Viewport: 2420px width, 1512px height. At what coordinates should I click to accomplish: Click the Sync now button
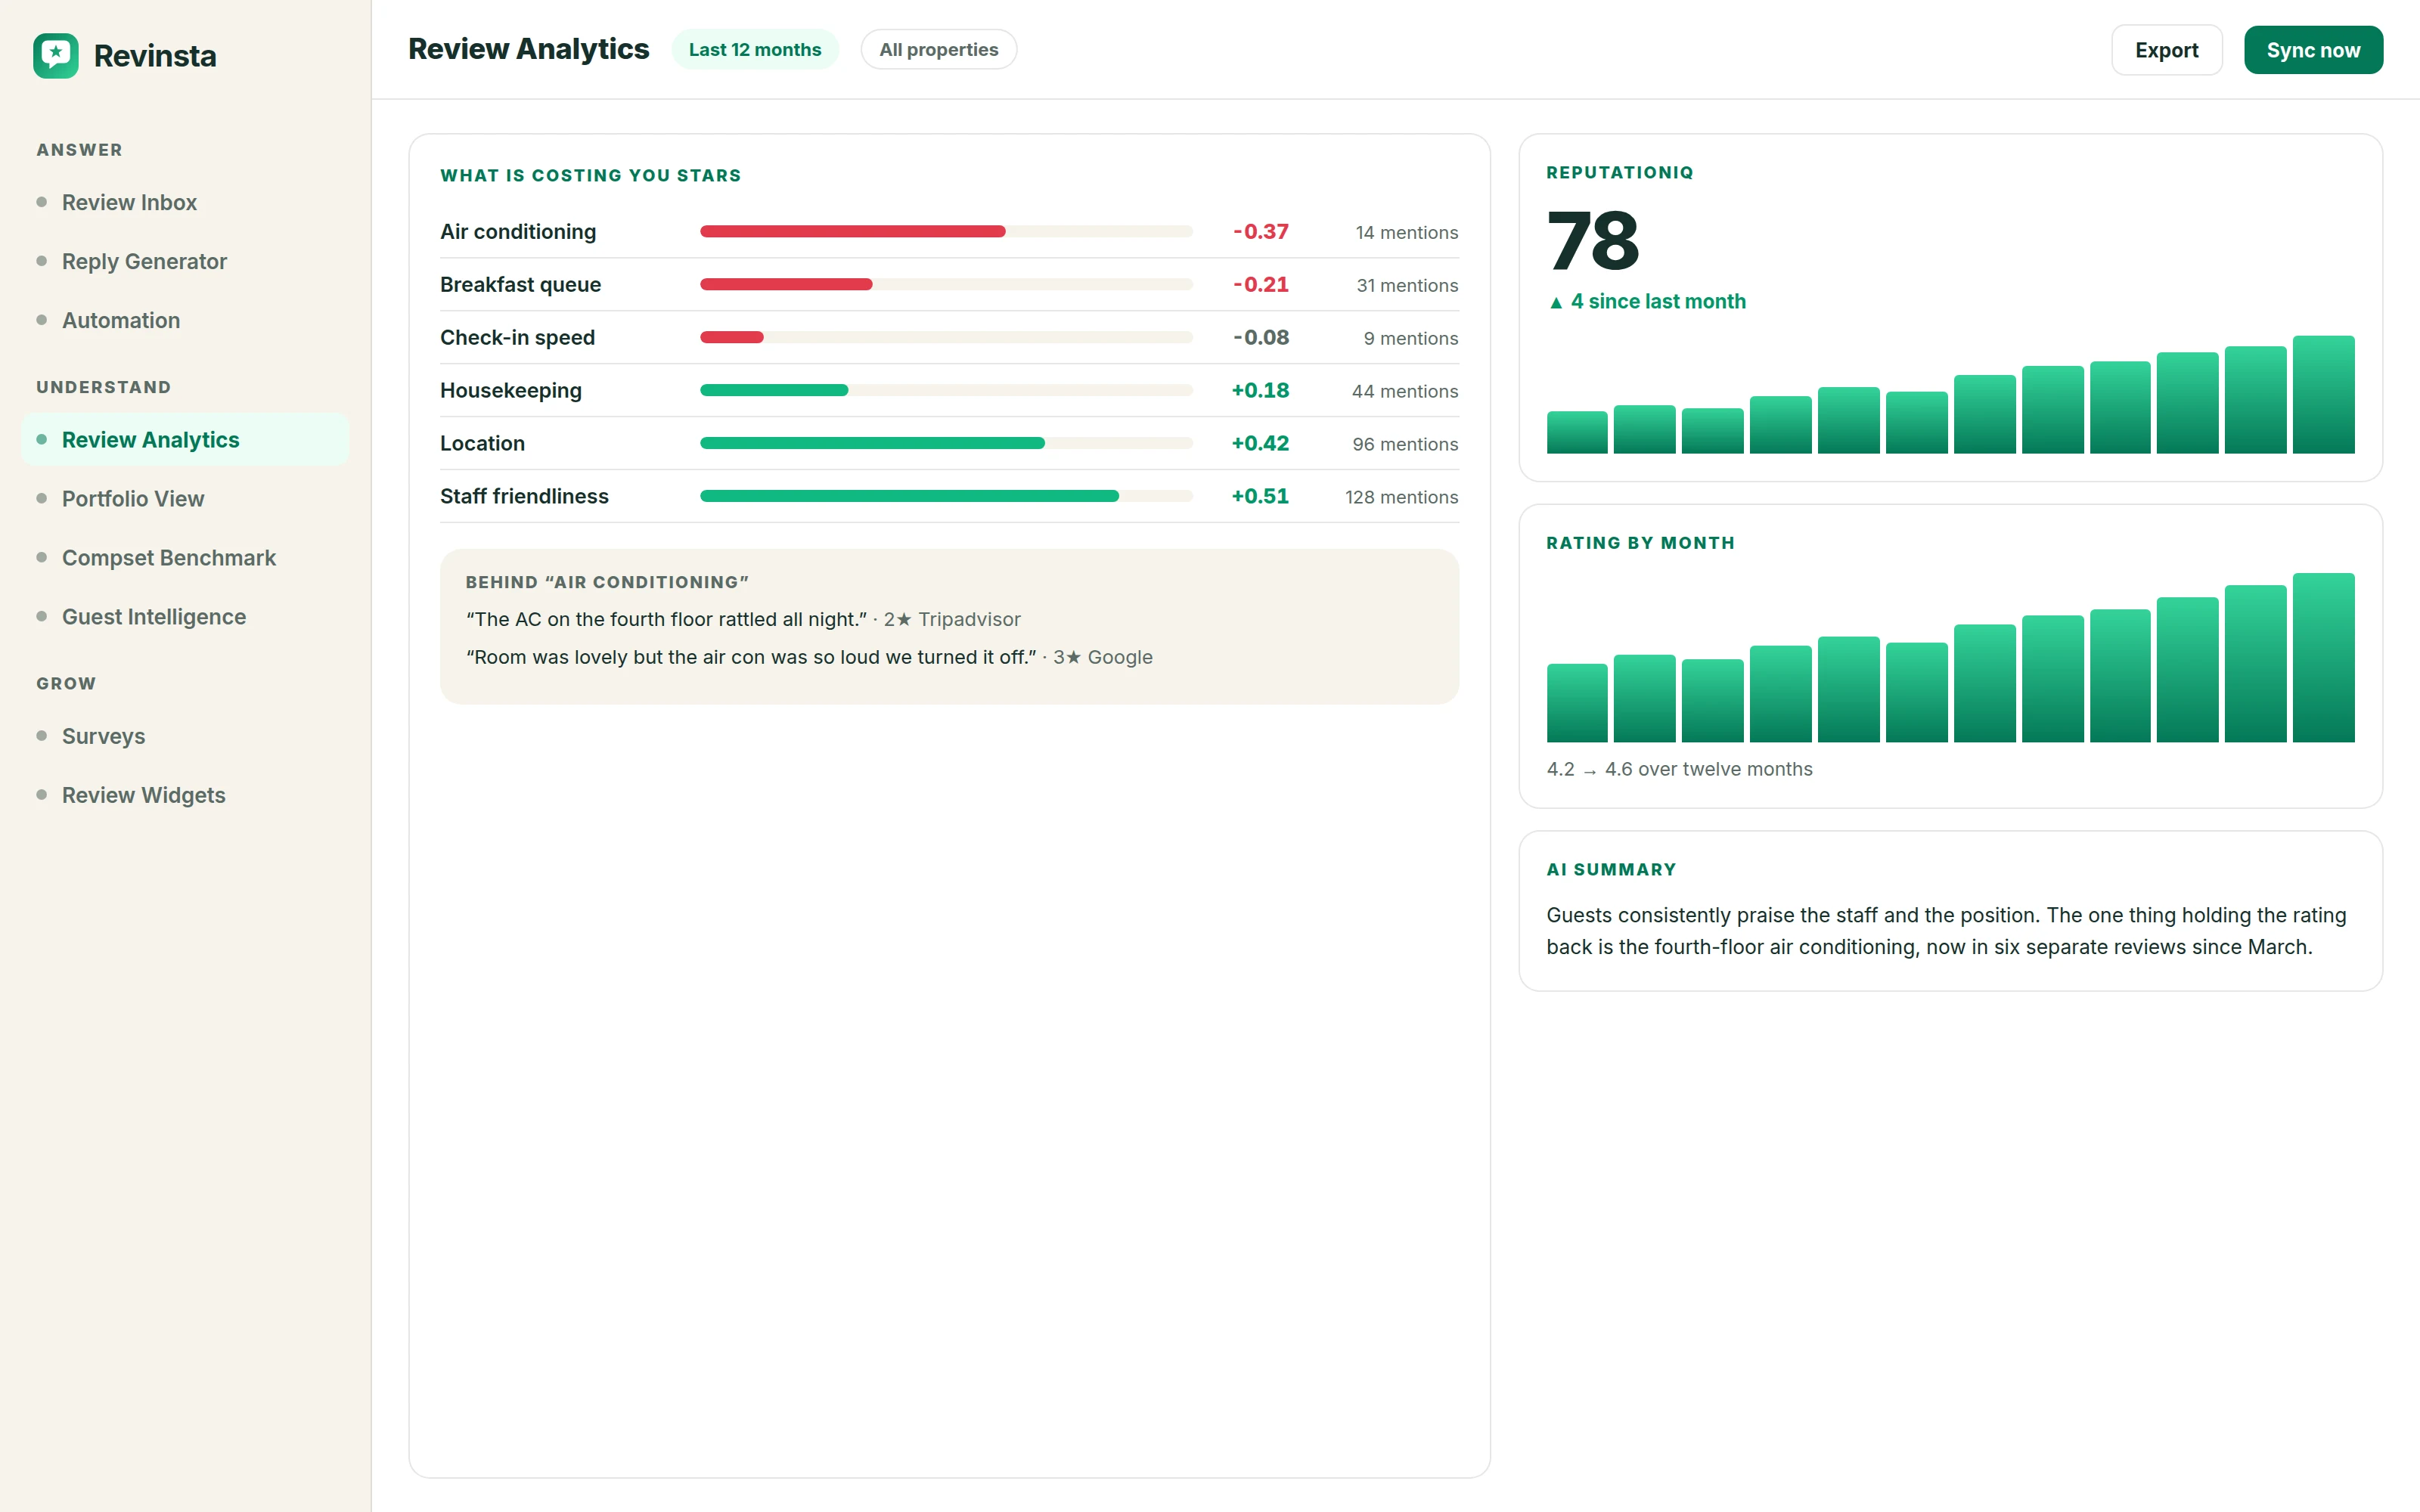(x=2313, y=49)
